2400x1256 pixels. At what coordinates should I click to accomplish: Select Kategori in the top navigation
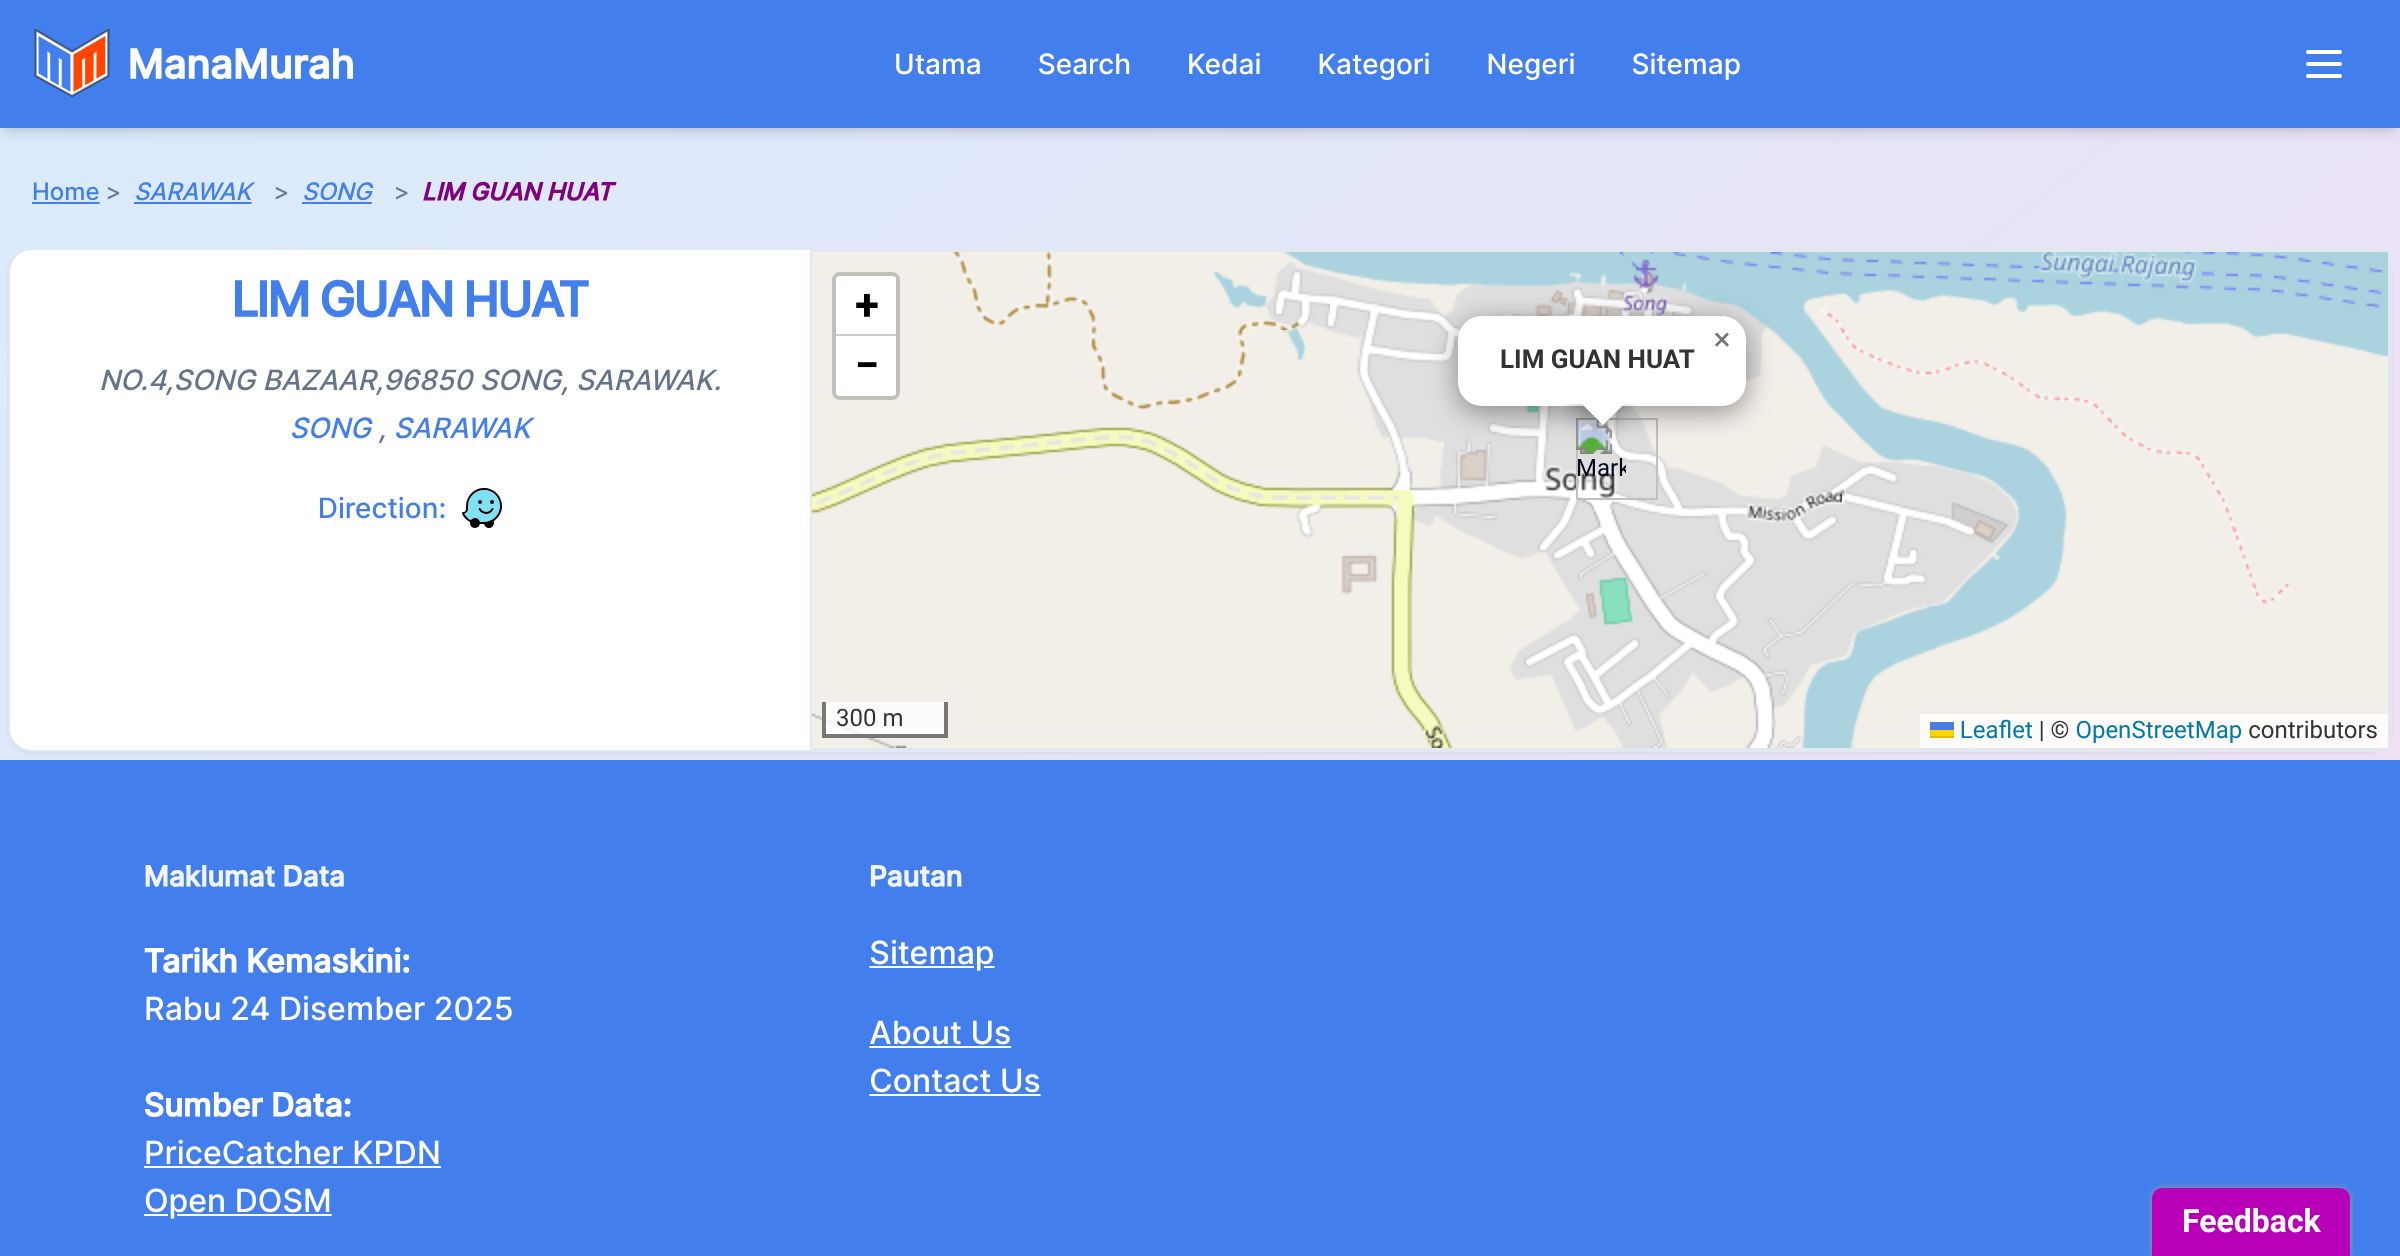[x=1373, y=64]
